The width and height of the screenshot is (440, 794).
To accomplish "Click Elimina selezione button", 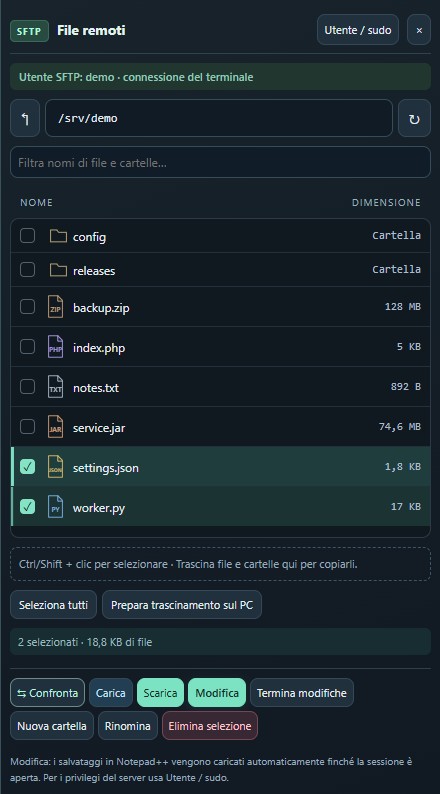I will click(x=210, y=726).
